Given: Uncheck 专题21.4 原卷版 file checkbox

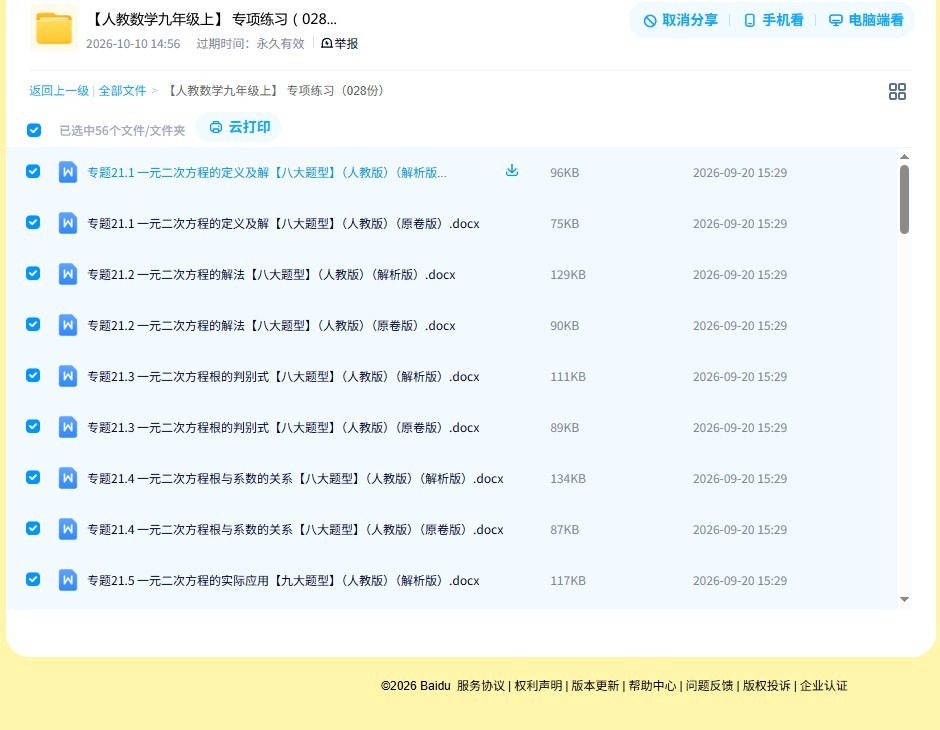Looking at the screenshot, I should (33, 528).
